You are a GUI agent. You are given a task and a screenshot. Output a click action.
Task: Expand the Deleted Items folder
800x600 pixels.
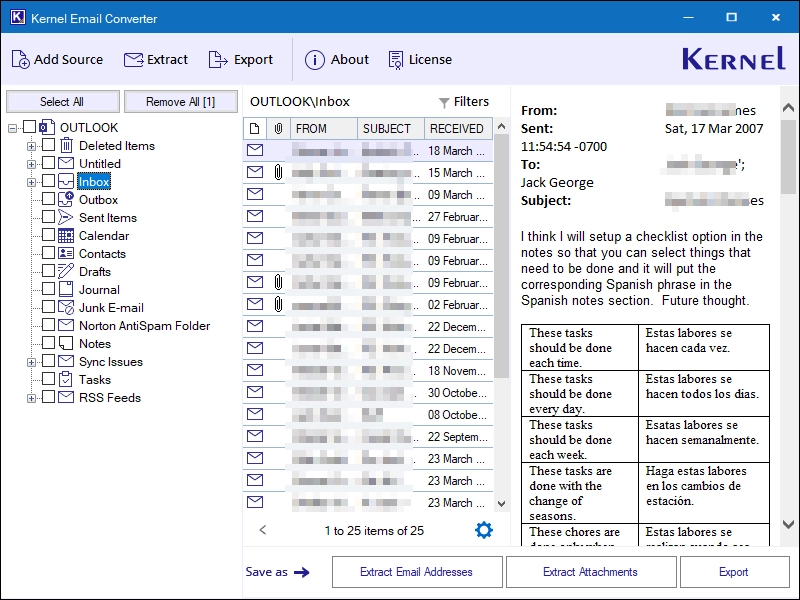(31, 146)
